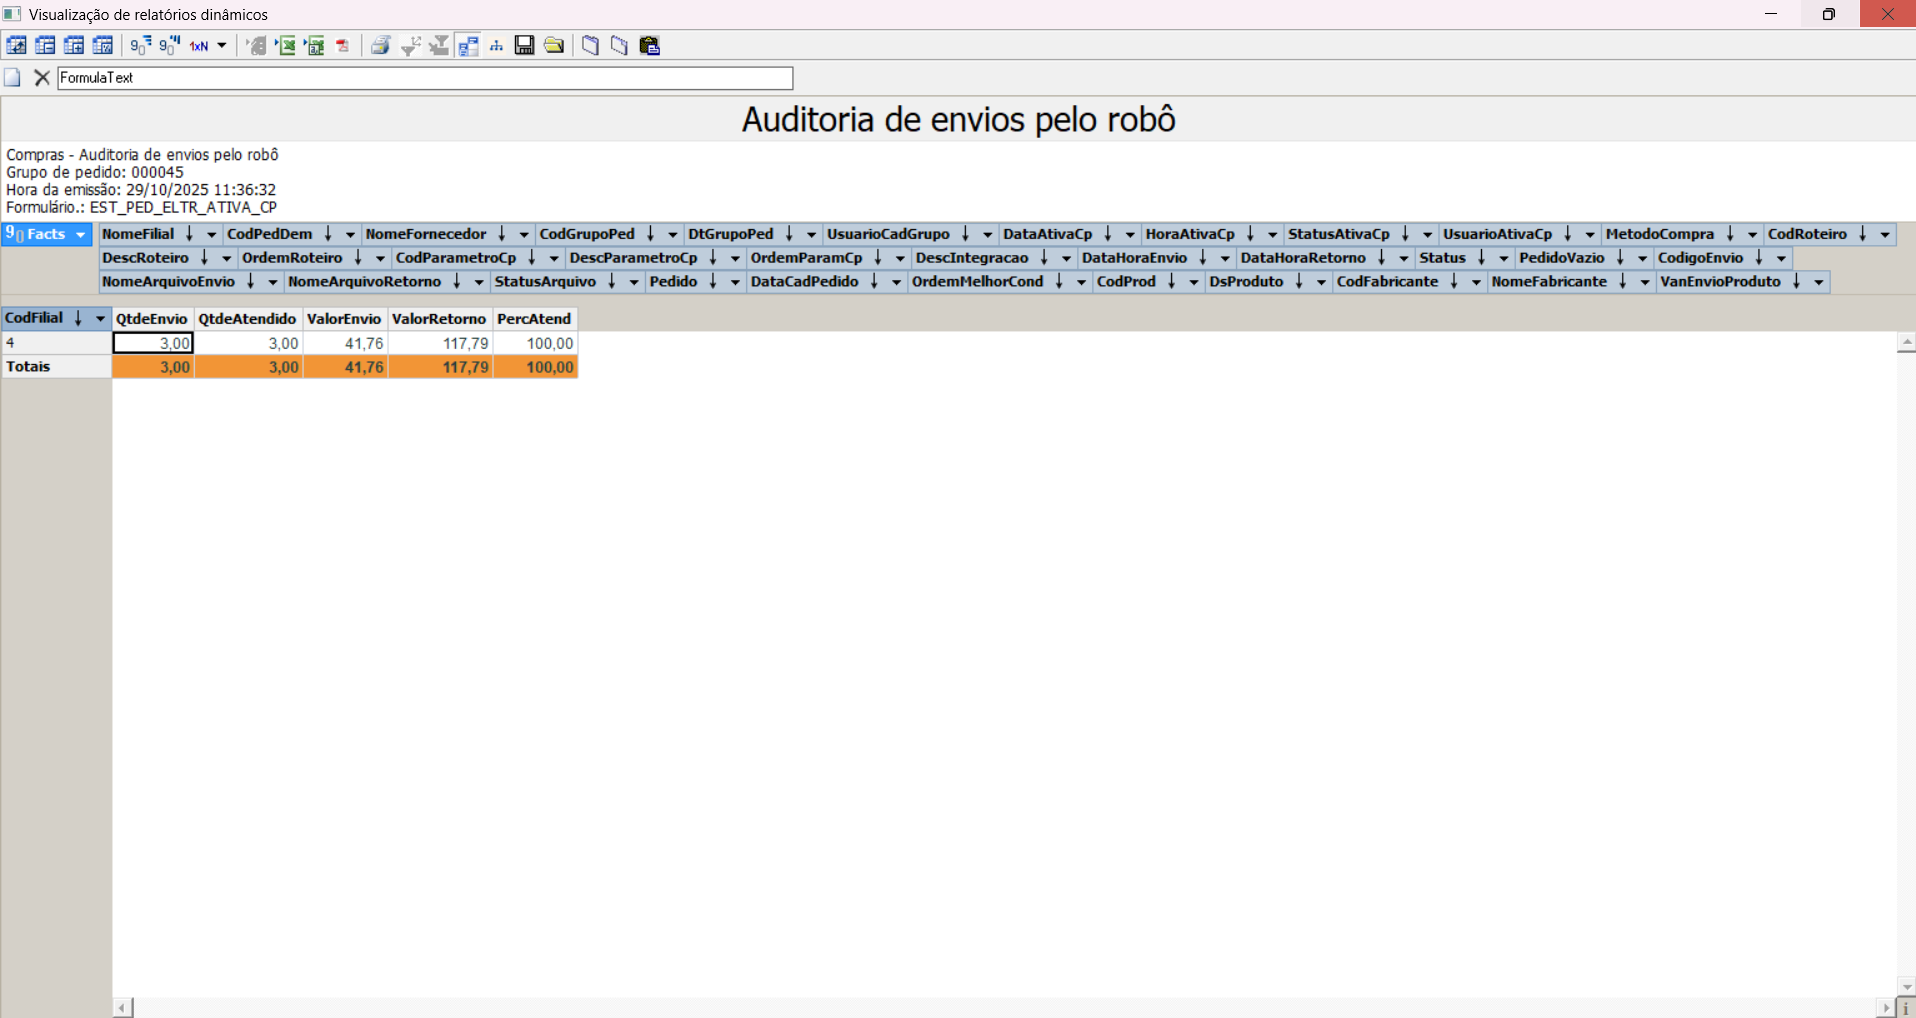1916x1018 pixels.
Task: Toggle the highlighted field panel toolbar button
Action: pyautogui.click(x=468, y=46)
